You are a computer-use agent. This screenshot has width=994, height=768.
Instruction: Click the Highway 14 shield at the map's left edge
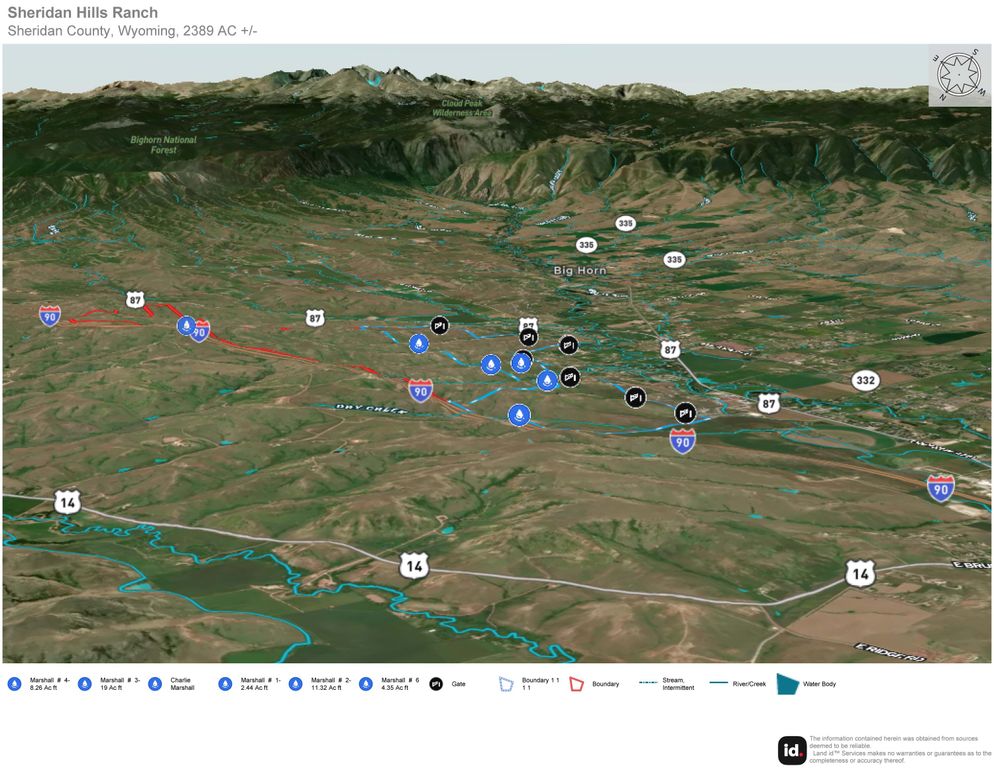tap(67, 502)
